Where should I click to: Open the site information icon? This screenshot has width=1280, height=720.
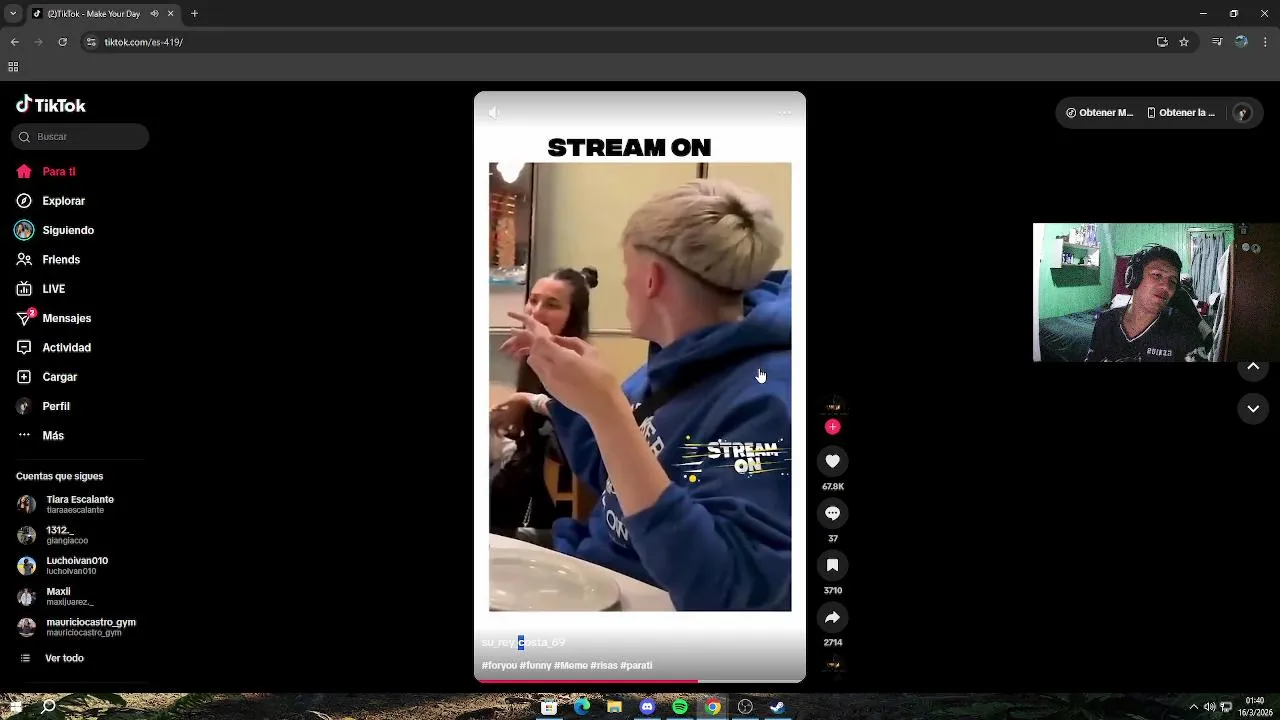[x=91, y=42]
